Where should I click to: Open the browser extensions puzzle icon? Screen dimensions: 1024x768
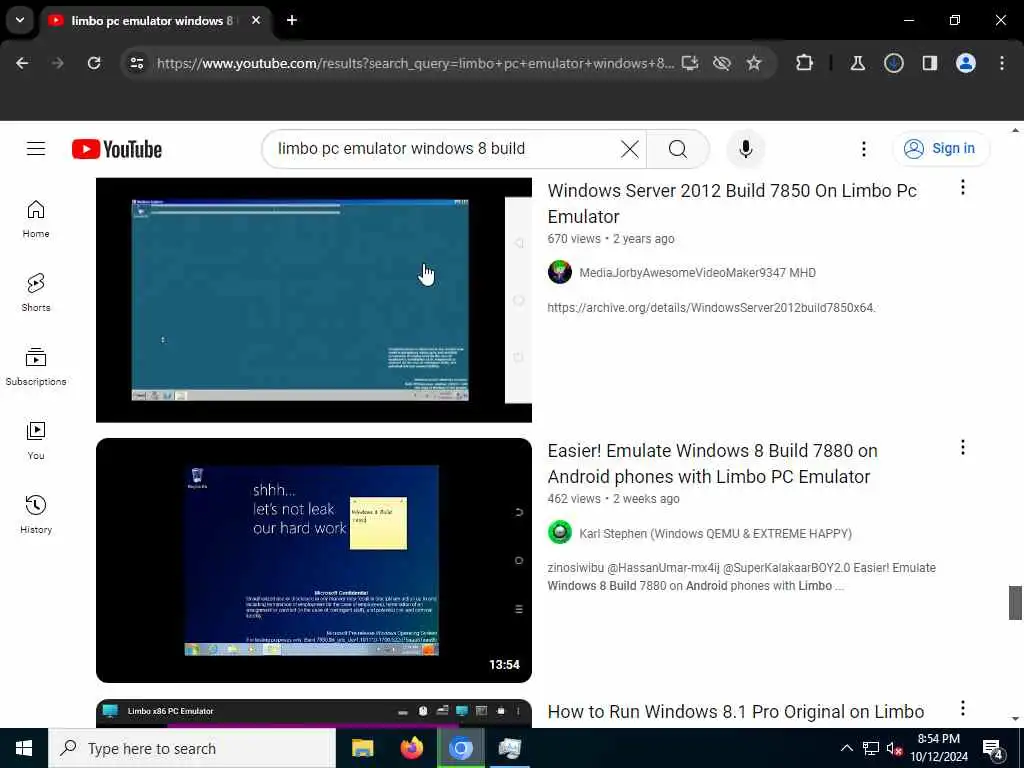805,63
